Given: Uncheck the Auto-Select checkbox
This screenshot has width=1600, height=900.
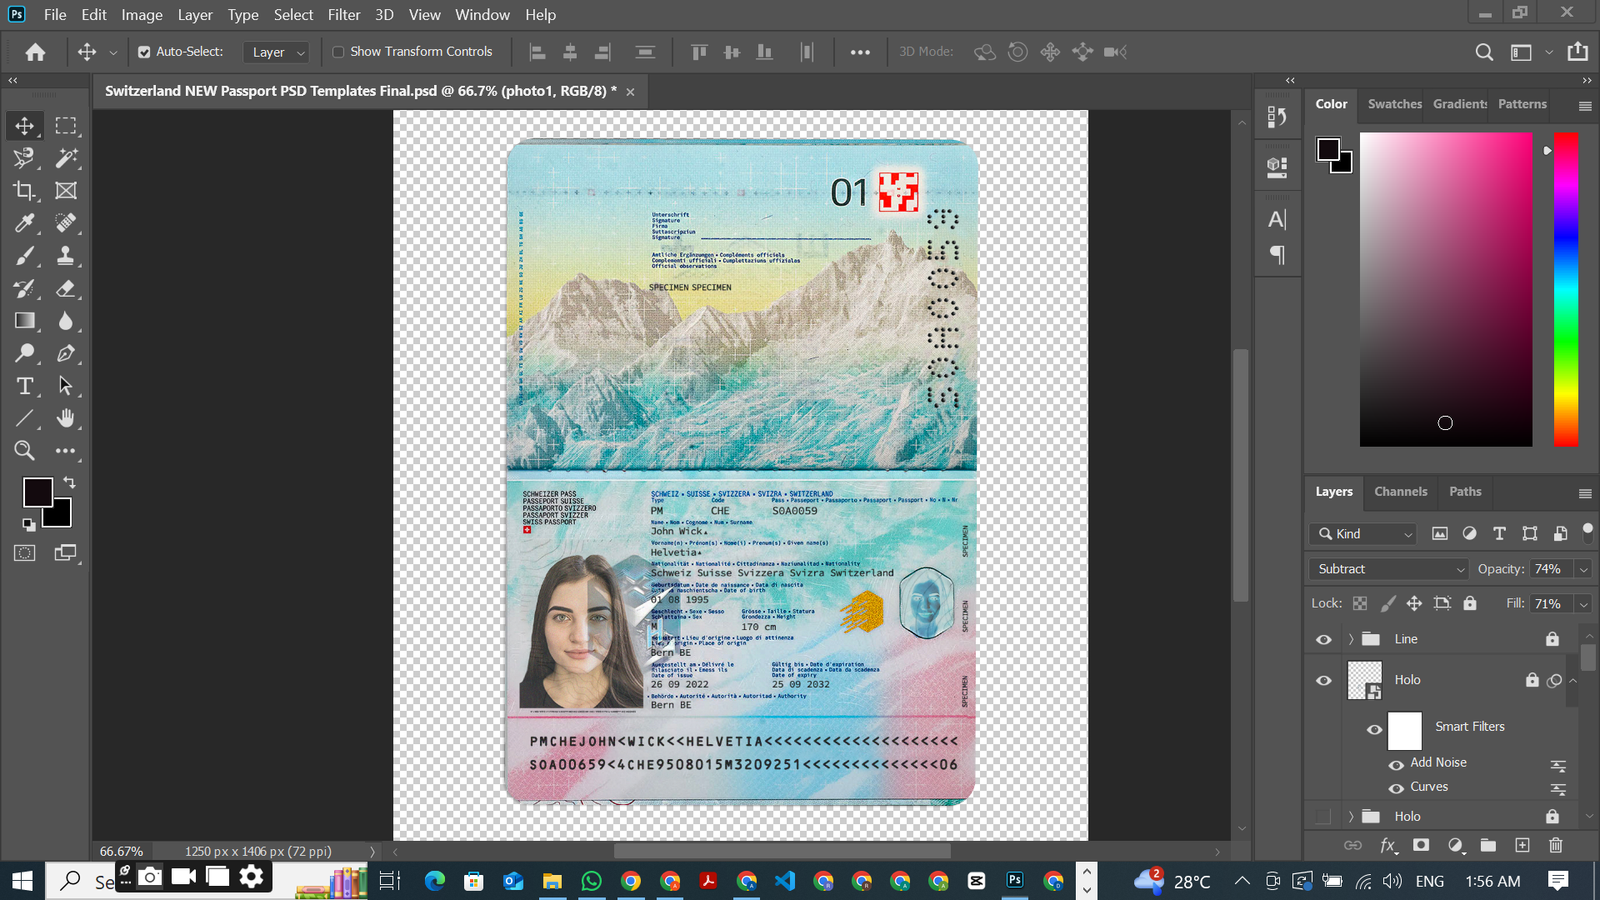Looking at the screenshot, I should click(x=144, y=52).
